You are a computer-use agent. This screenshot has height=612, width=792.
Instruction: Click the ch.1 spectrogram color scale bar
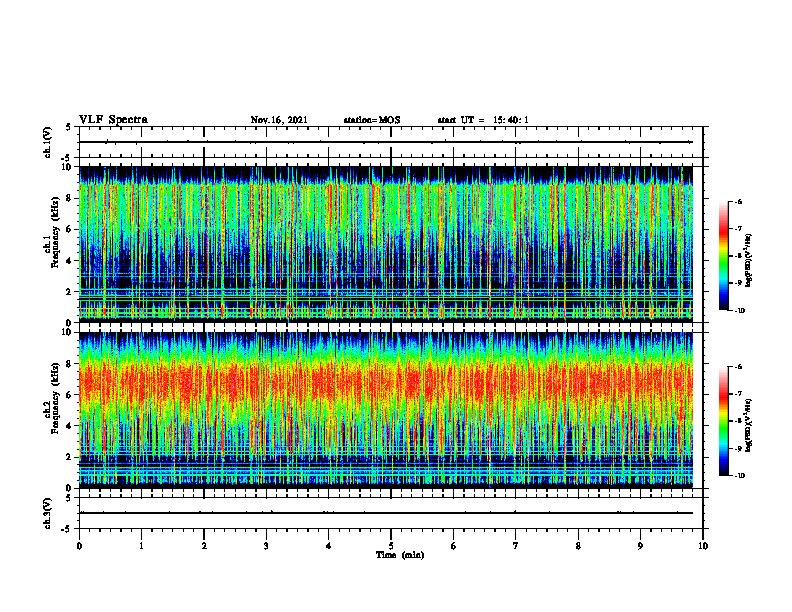[x=723, y=256]
